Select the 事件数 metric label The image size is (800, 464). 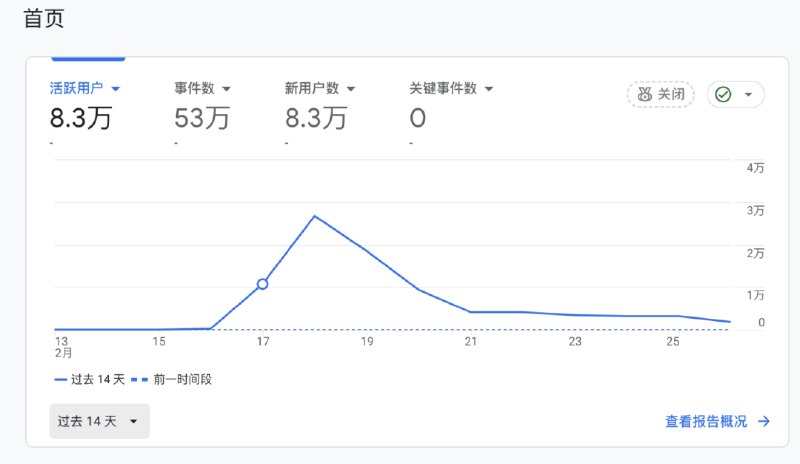[194, 88]
